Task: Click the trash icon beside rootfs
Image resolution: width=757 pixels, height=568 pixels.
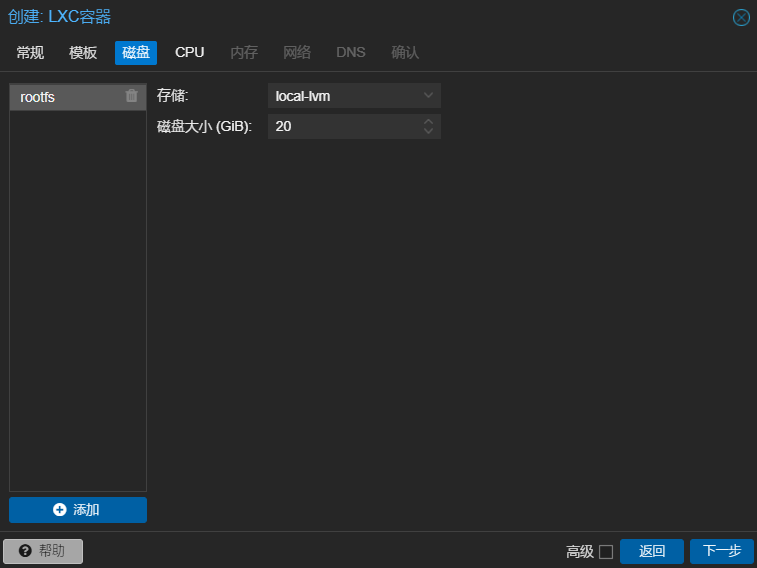Action: click(131, 96)
